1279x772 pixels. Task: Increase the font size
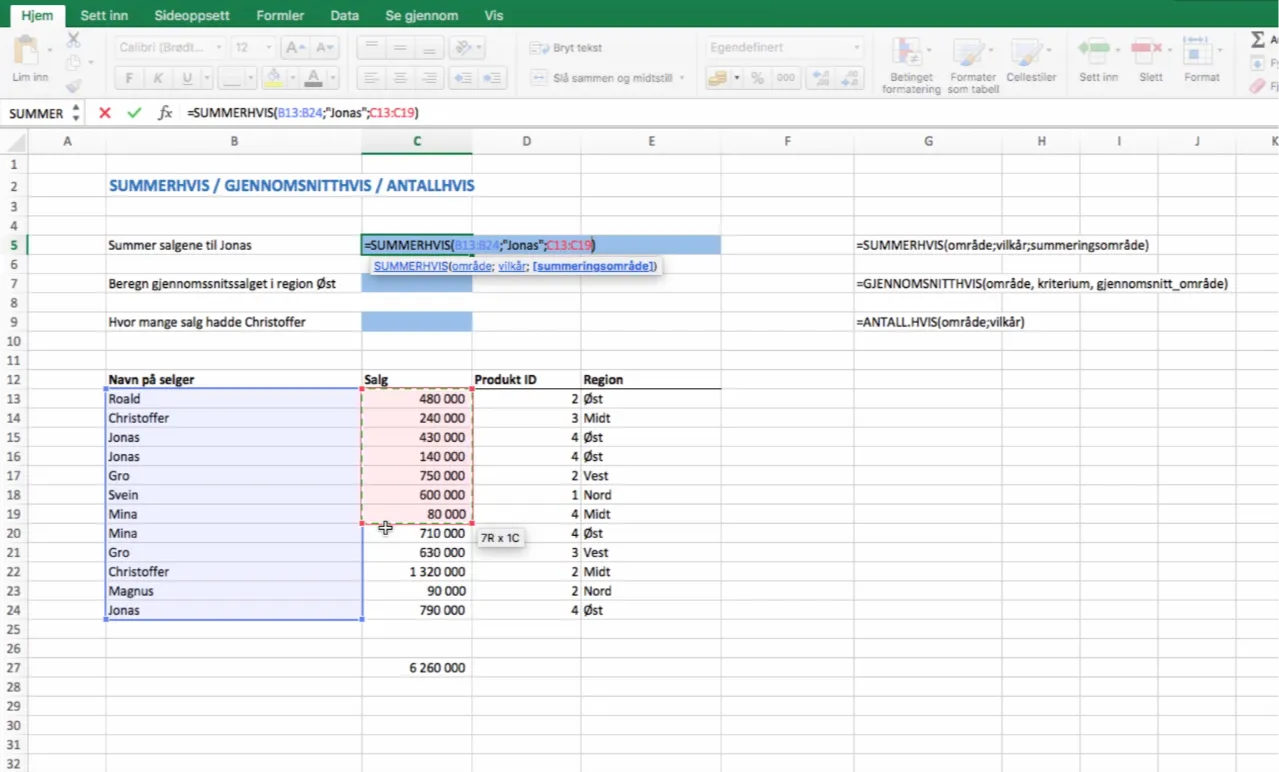tap(294, 48)
